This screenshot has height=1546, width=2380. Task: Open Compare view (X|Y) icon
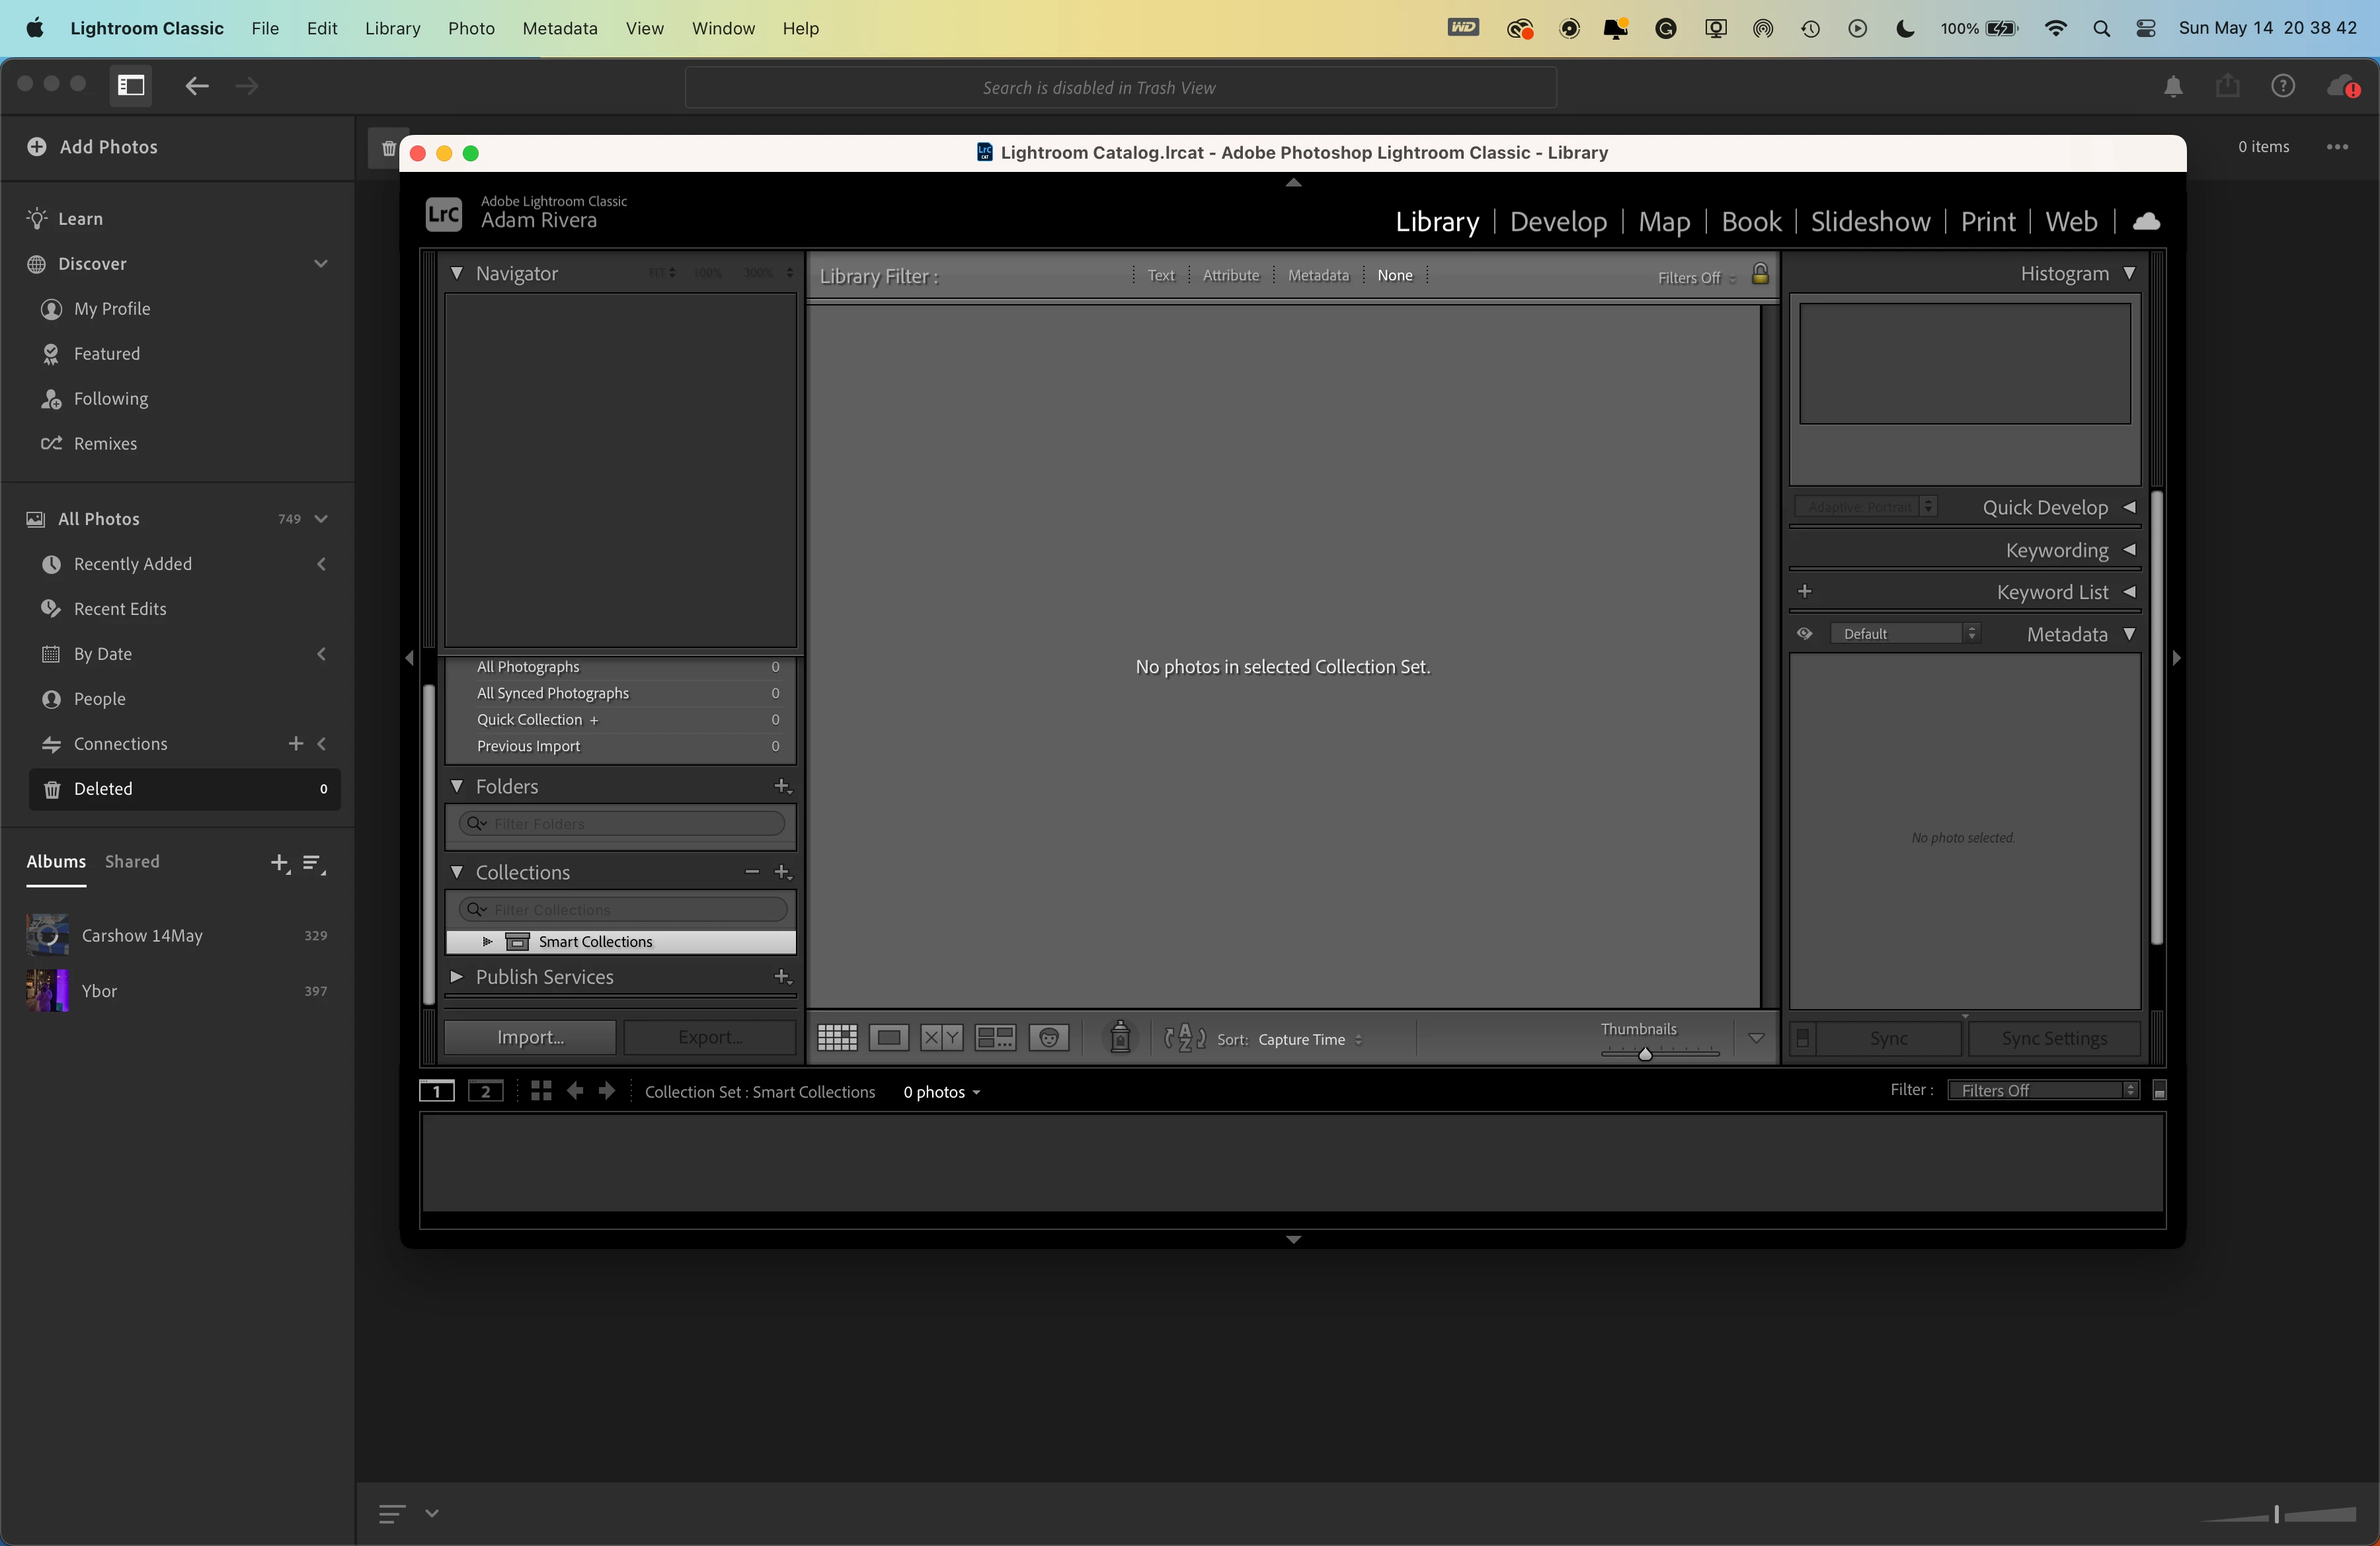pyautogui.click(x=941, y=1038)
